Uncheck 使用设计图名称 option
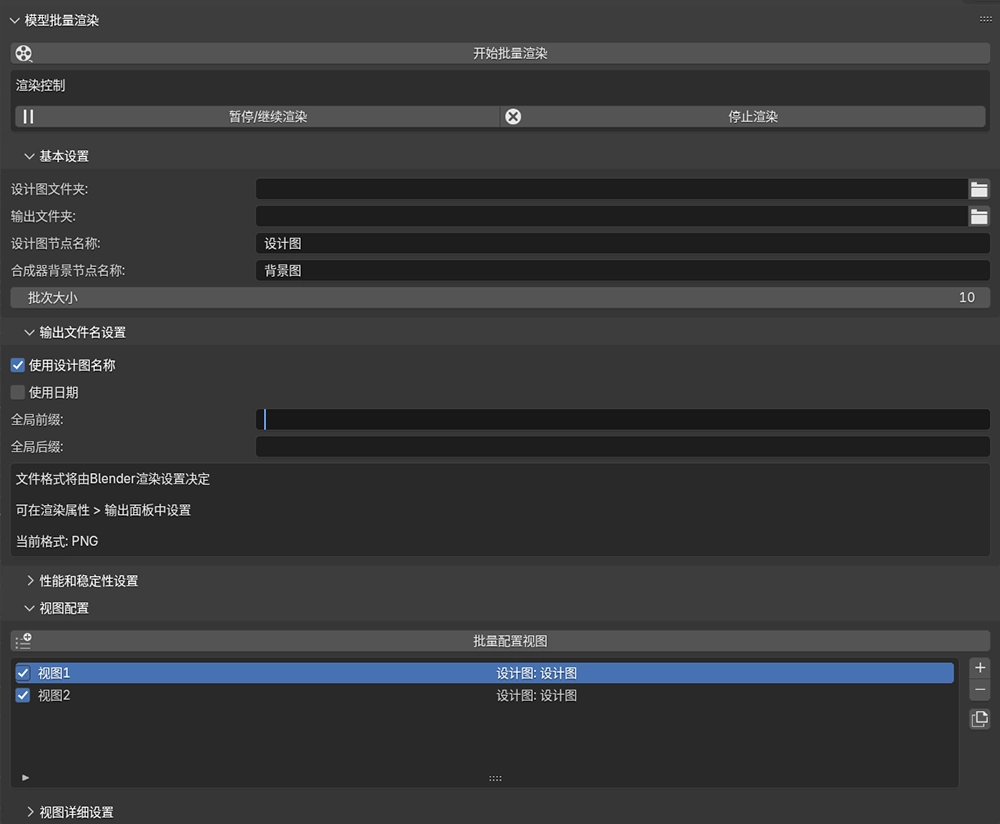This screenshot has width=1000, height=824. click(18, 365)
